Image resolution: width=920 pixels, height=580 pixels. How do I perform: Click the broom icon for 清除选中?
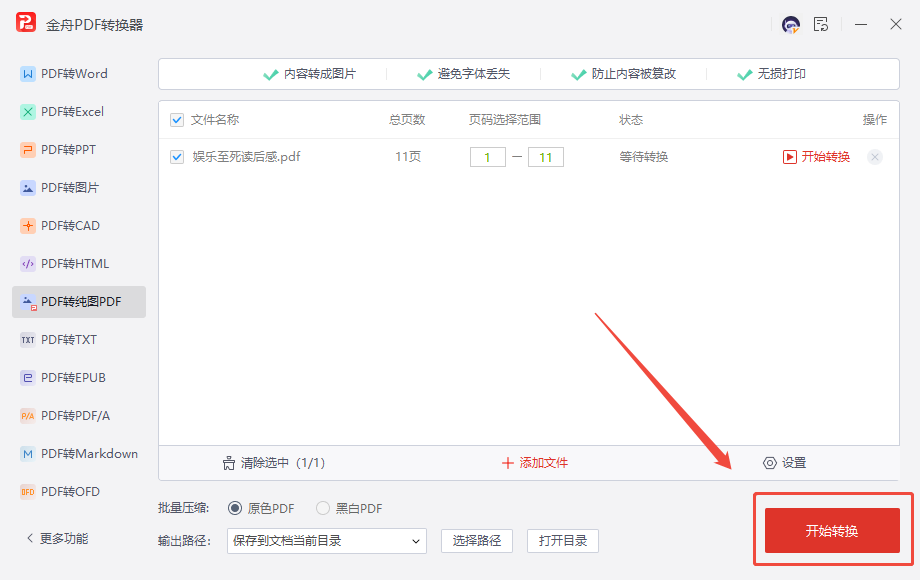point(229,463)
